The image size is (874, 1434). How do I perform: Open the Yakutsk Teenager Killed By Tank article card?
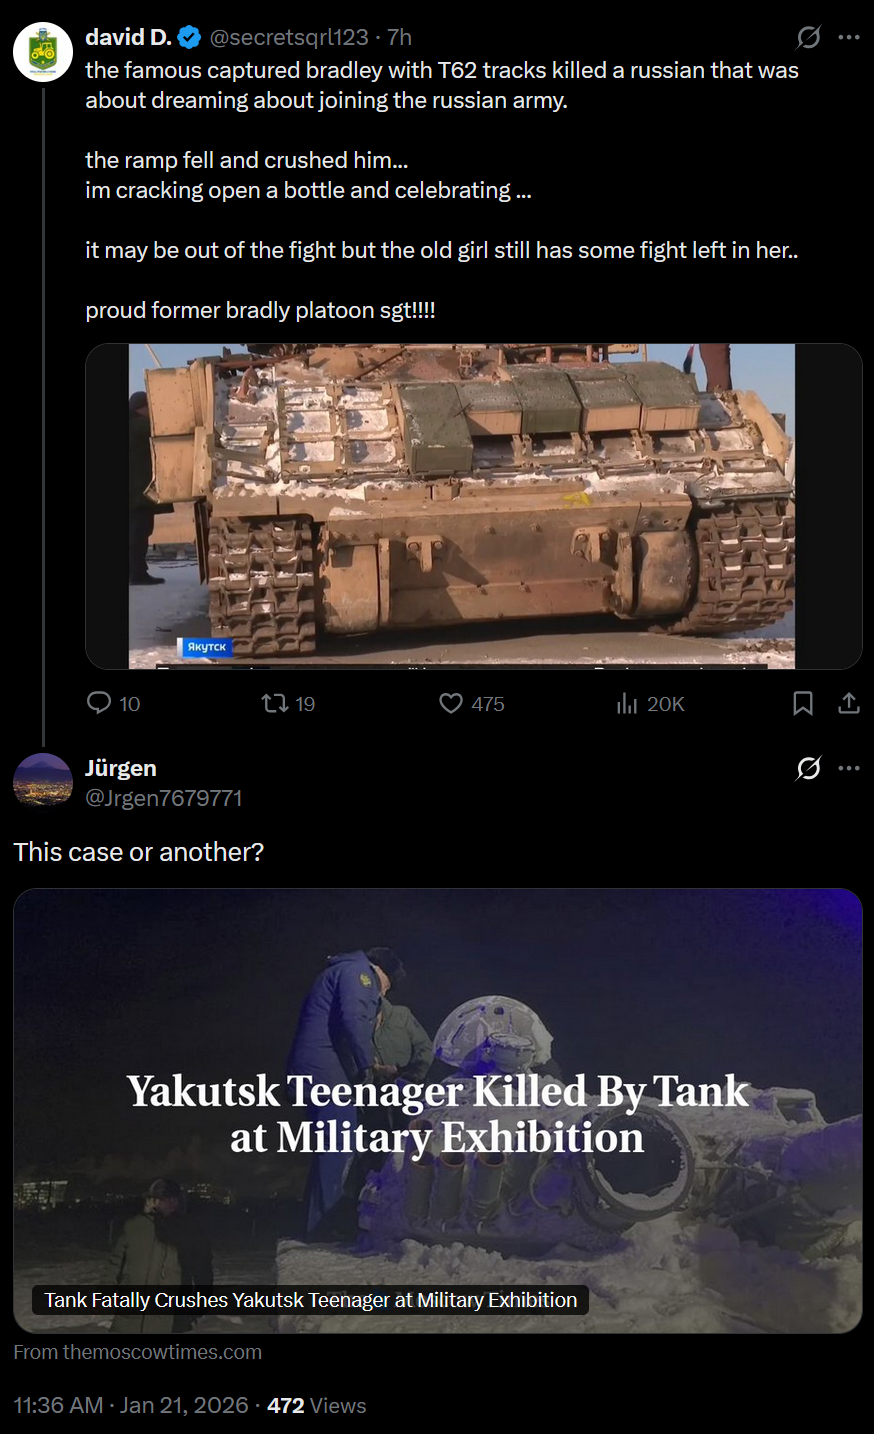[438, 1111]
